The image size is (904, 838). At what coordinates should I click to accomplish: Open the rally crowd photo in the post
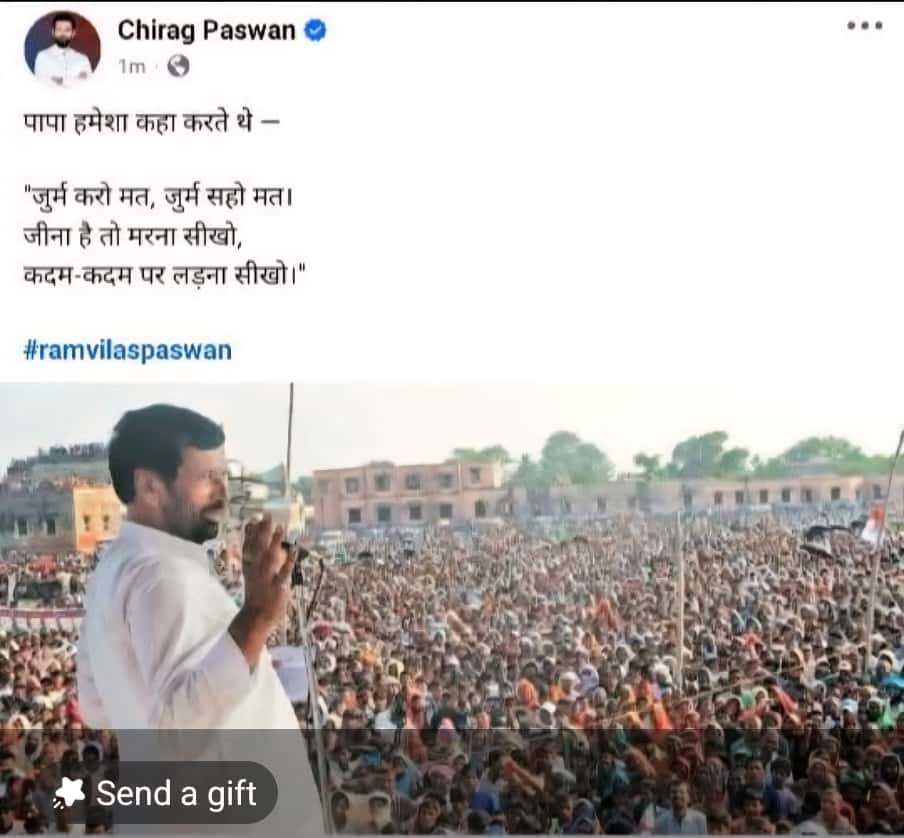(x=452, y=608)
